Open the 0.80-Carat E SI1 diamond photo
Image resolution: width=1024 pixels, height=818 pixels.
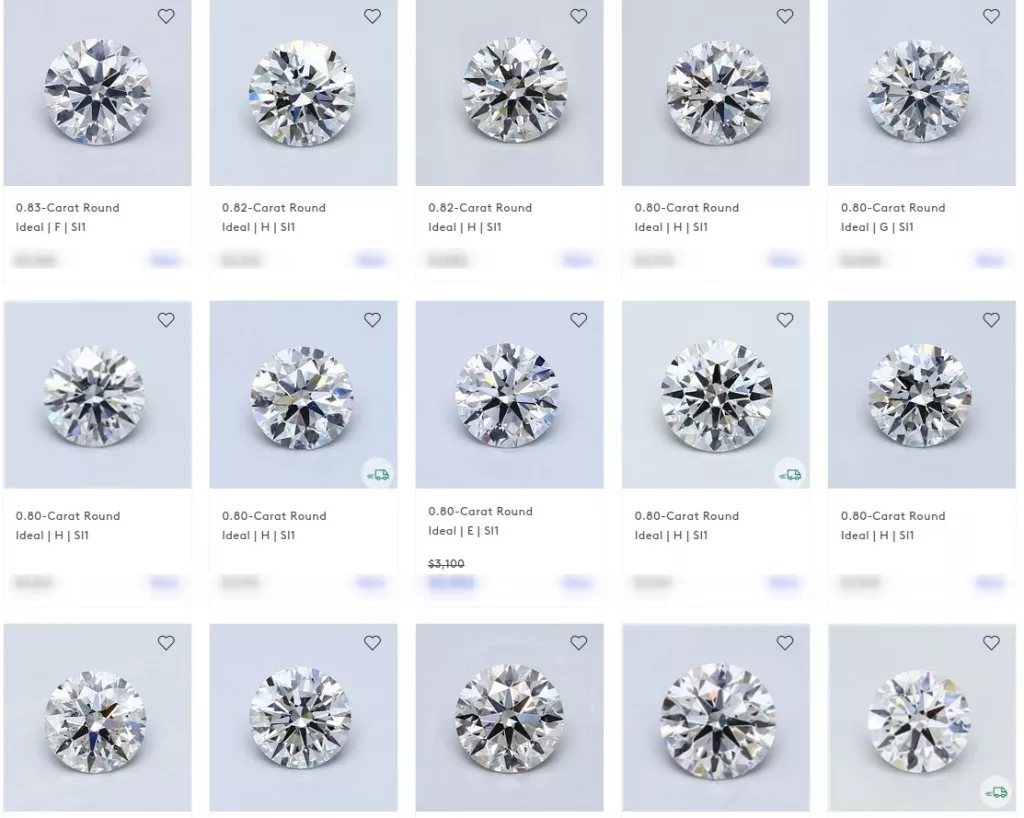509,394
